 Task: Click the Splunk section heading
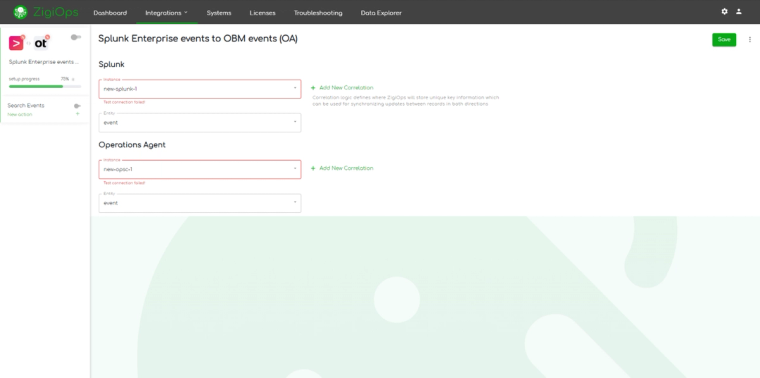coord(111,64)
